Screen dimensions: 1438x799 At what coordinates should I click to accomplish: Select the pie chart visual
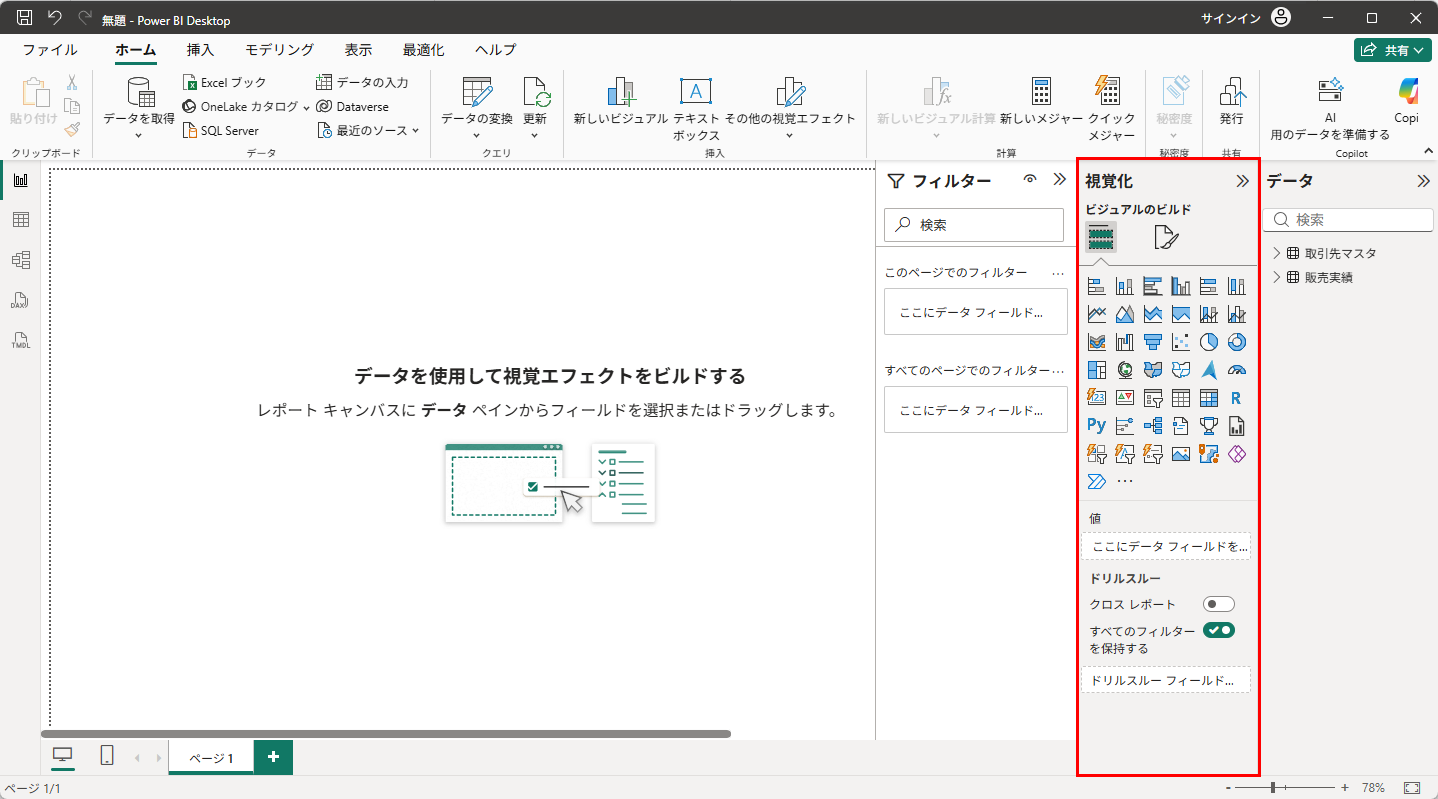pyautogui.click(x=1209, y=342)
